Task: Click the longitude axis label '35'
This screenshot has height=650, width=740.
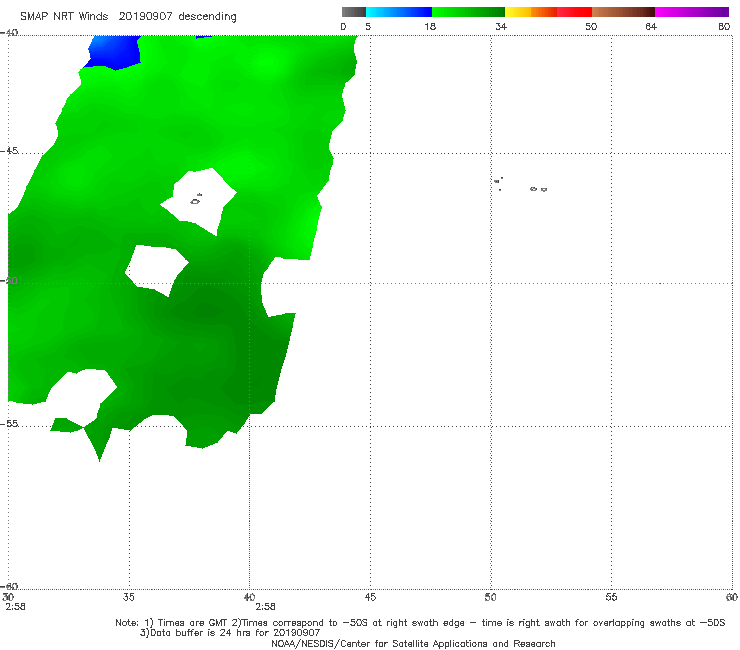Action: pos(129,597)
